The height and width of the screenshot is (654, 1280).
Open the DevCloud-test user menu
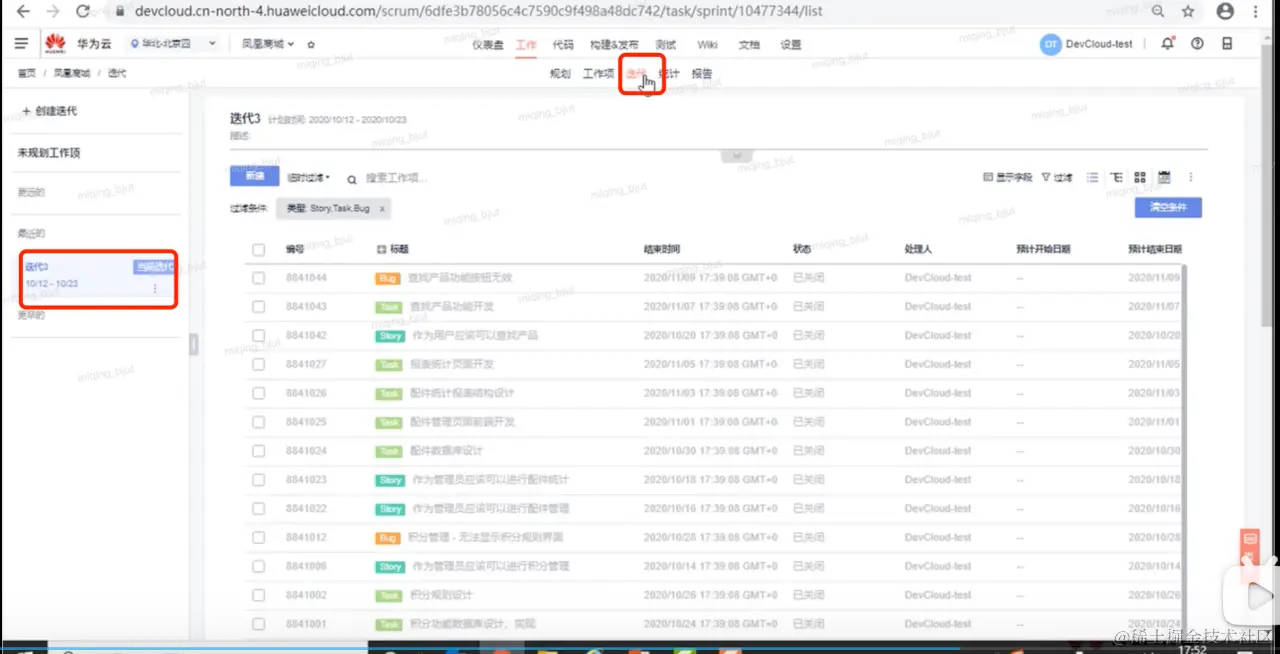[x=1086, y=44]
